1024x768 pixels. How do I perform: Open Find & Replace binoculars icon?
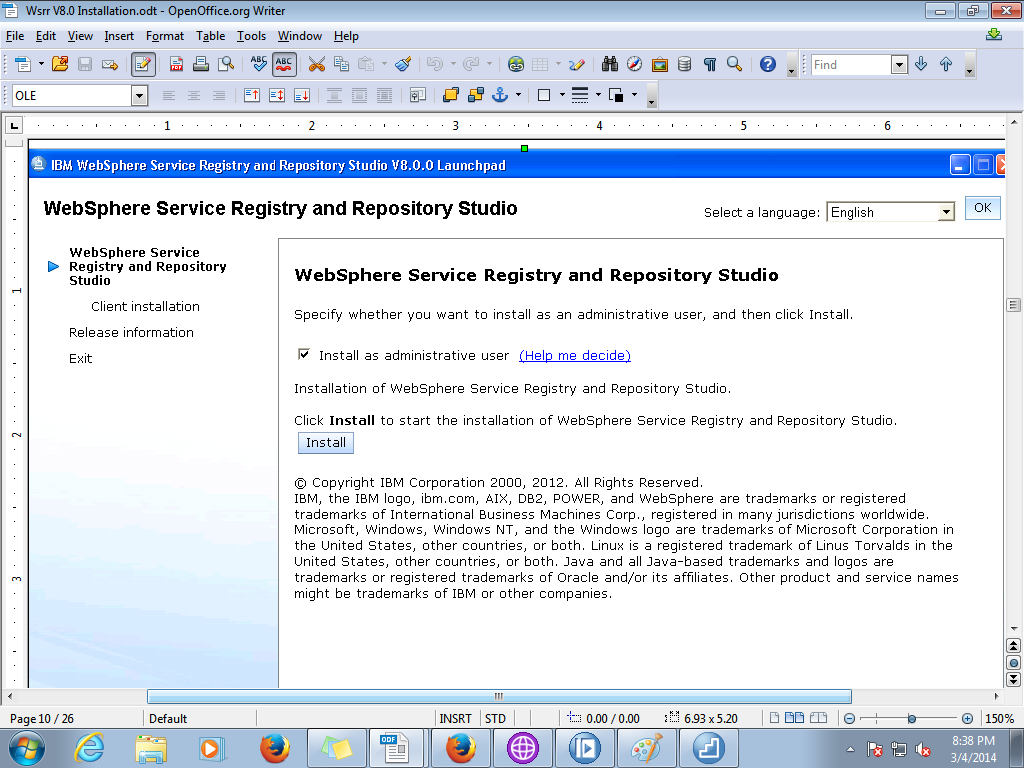[610, 64]
